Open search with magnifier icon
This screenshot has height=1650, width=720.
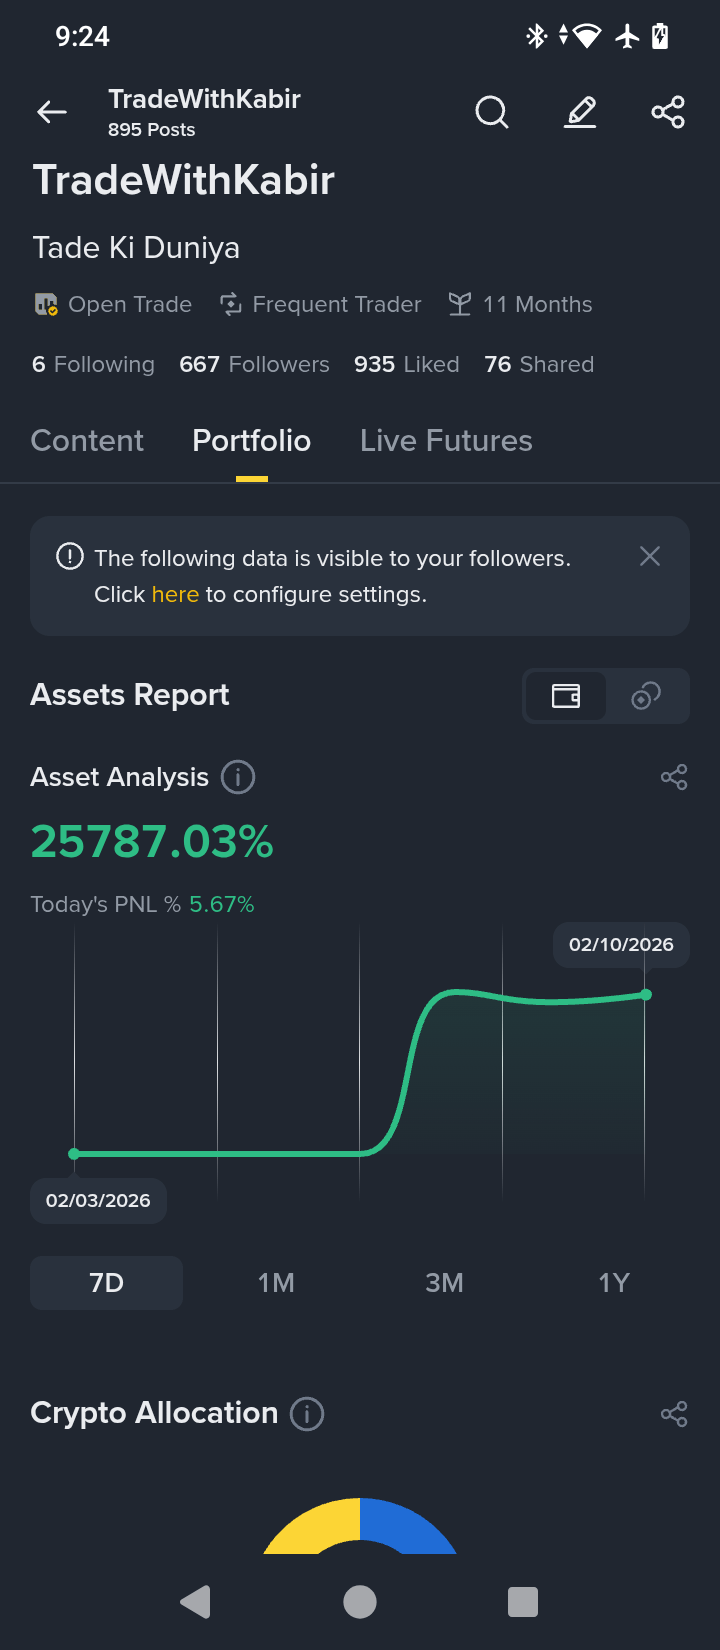click(x=491, y=112)
